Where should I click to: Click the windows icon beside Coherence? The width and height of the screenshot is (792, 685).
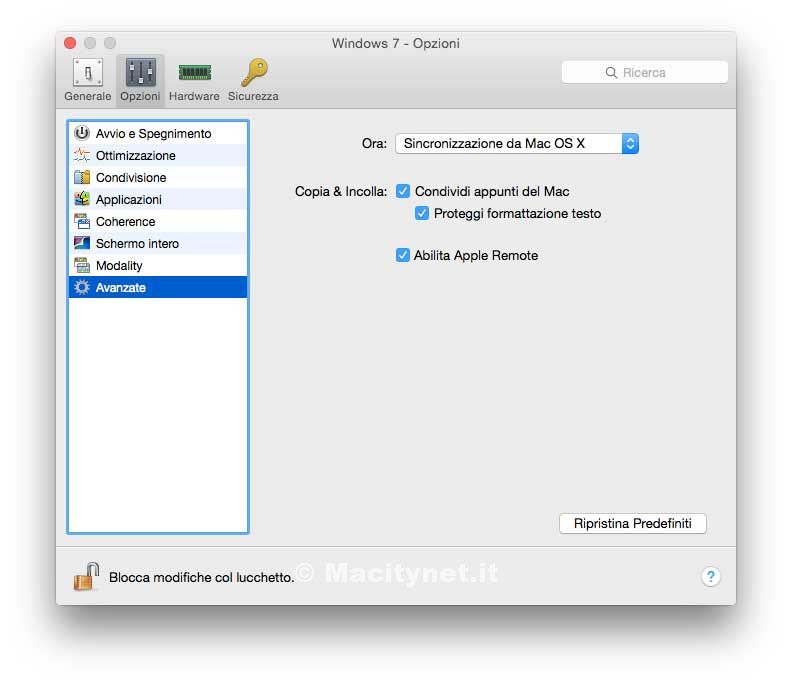coord(82,221)
